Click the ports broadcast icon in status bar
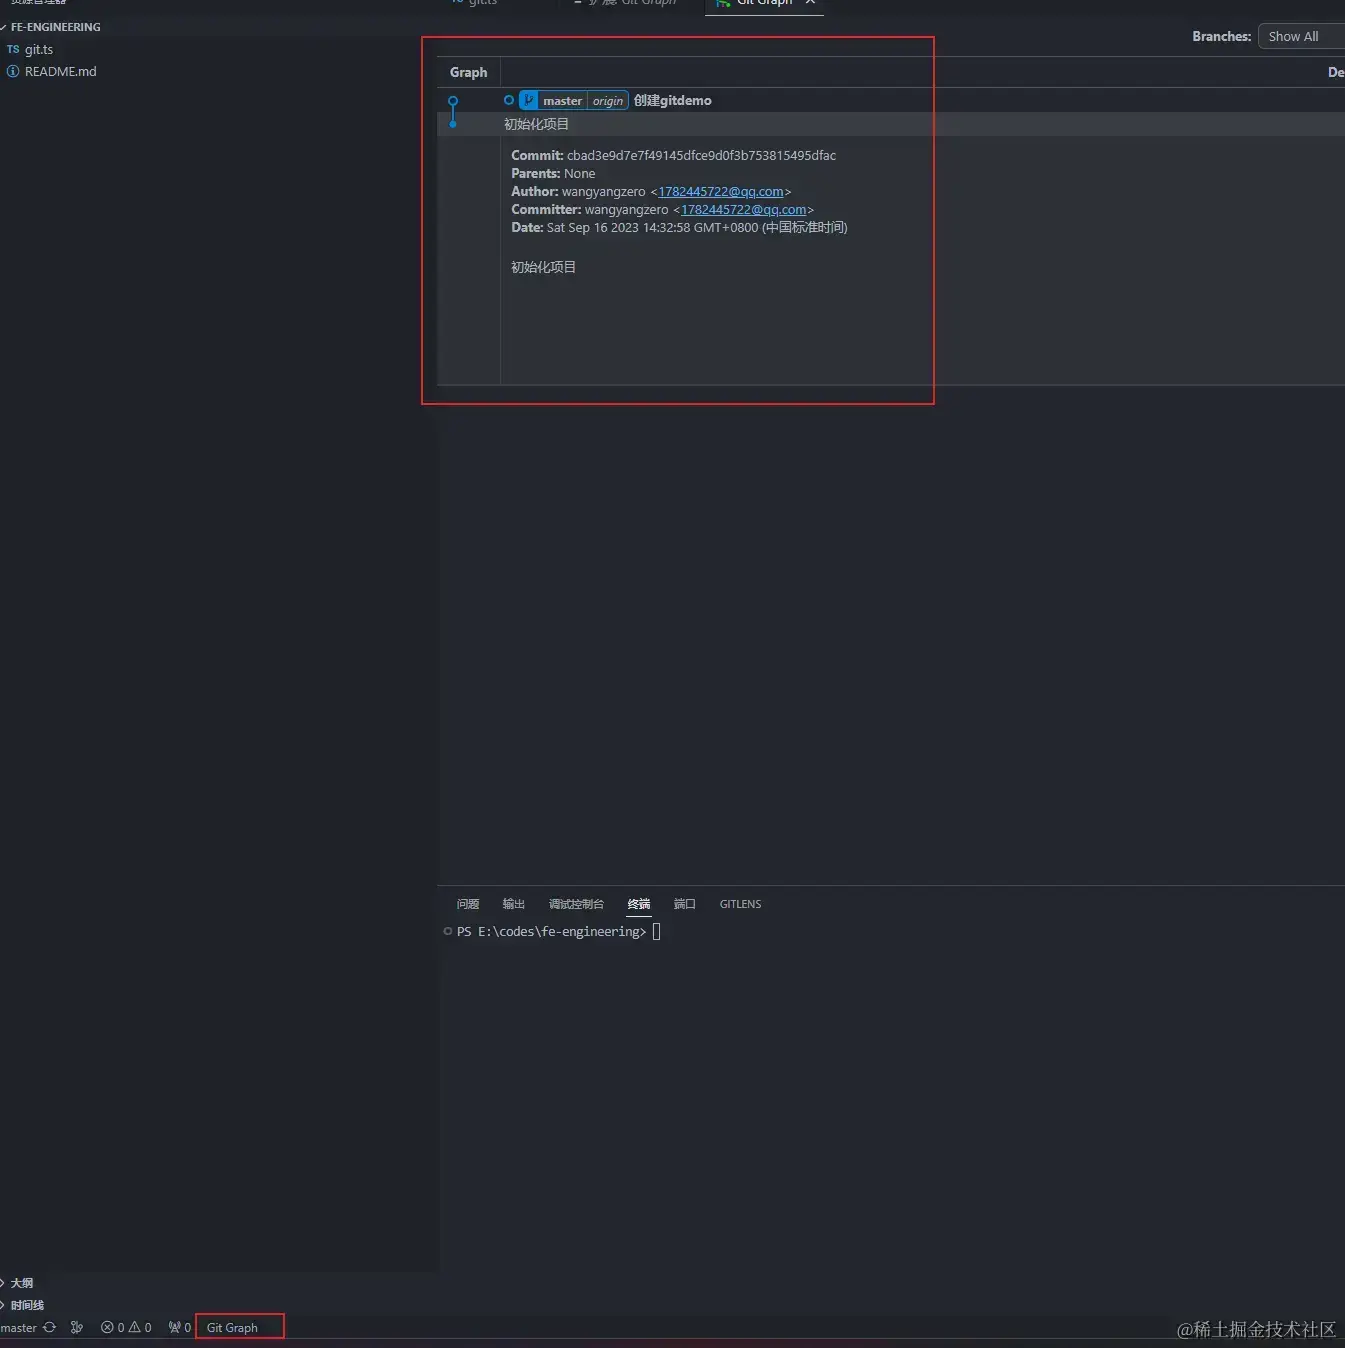 tap(174, 1328)
